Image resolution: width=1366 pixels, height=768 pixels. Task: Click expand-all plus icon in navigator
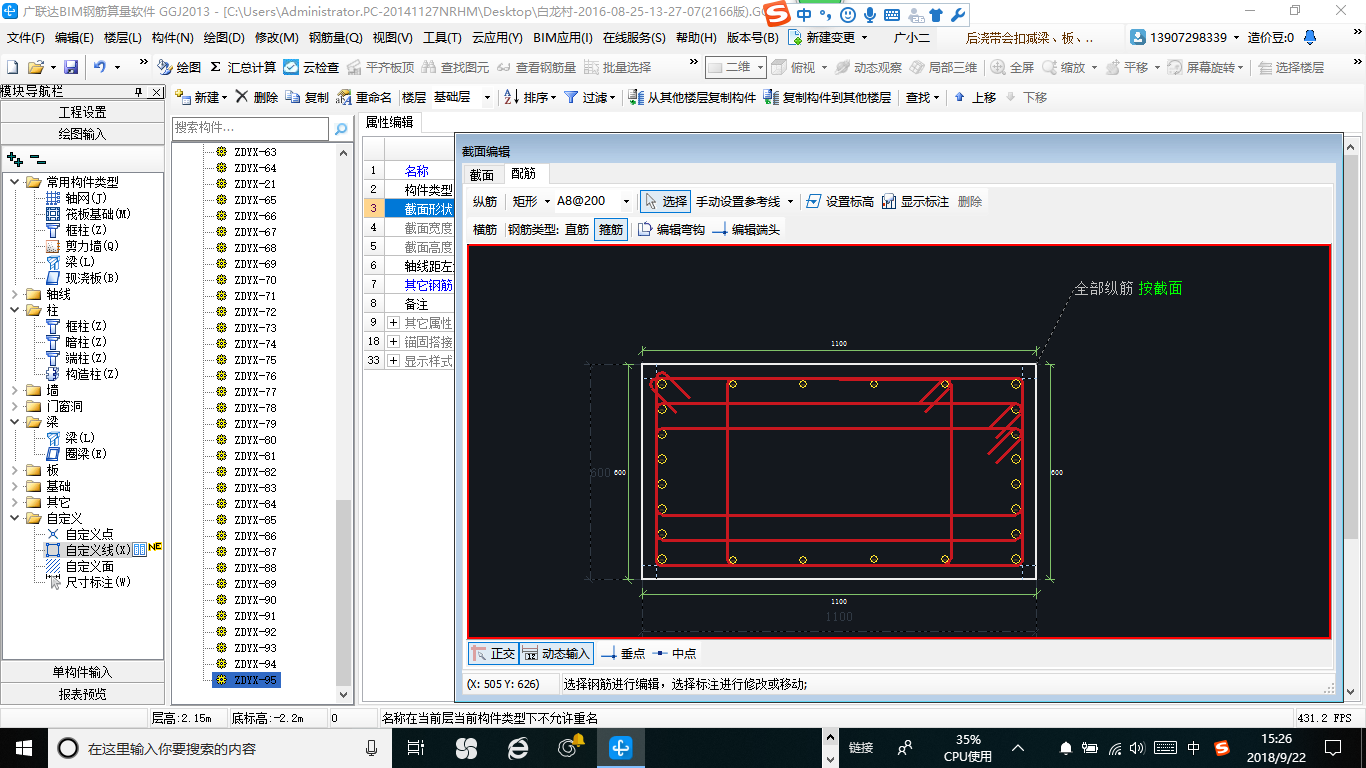[14, 158]
